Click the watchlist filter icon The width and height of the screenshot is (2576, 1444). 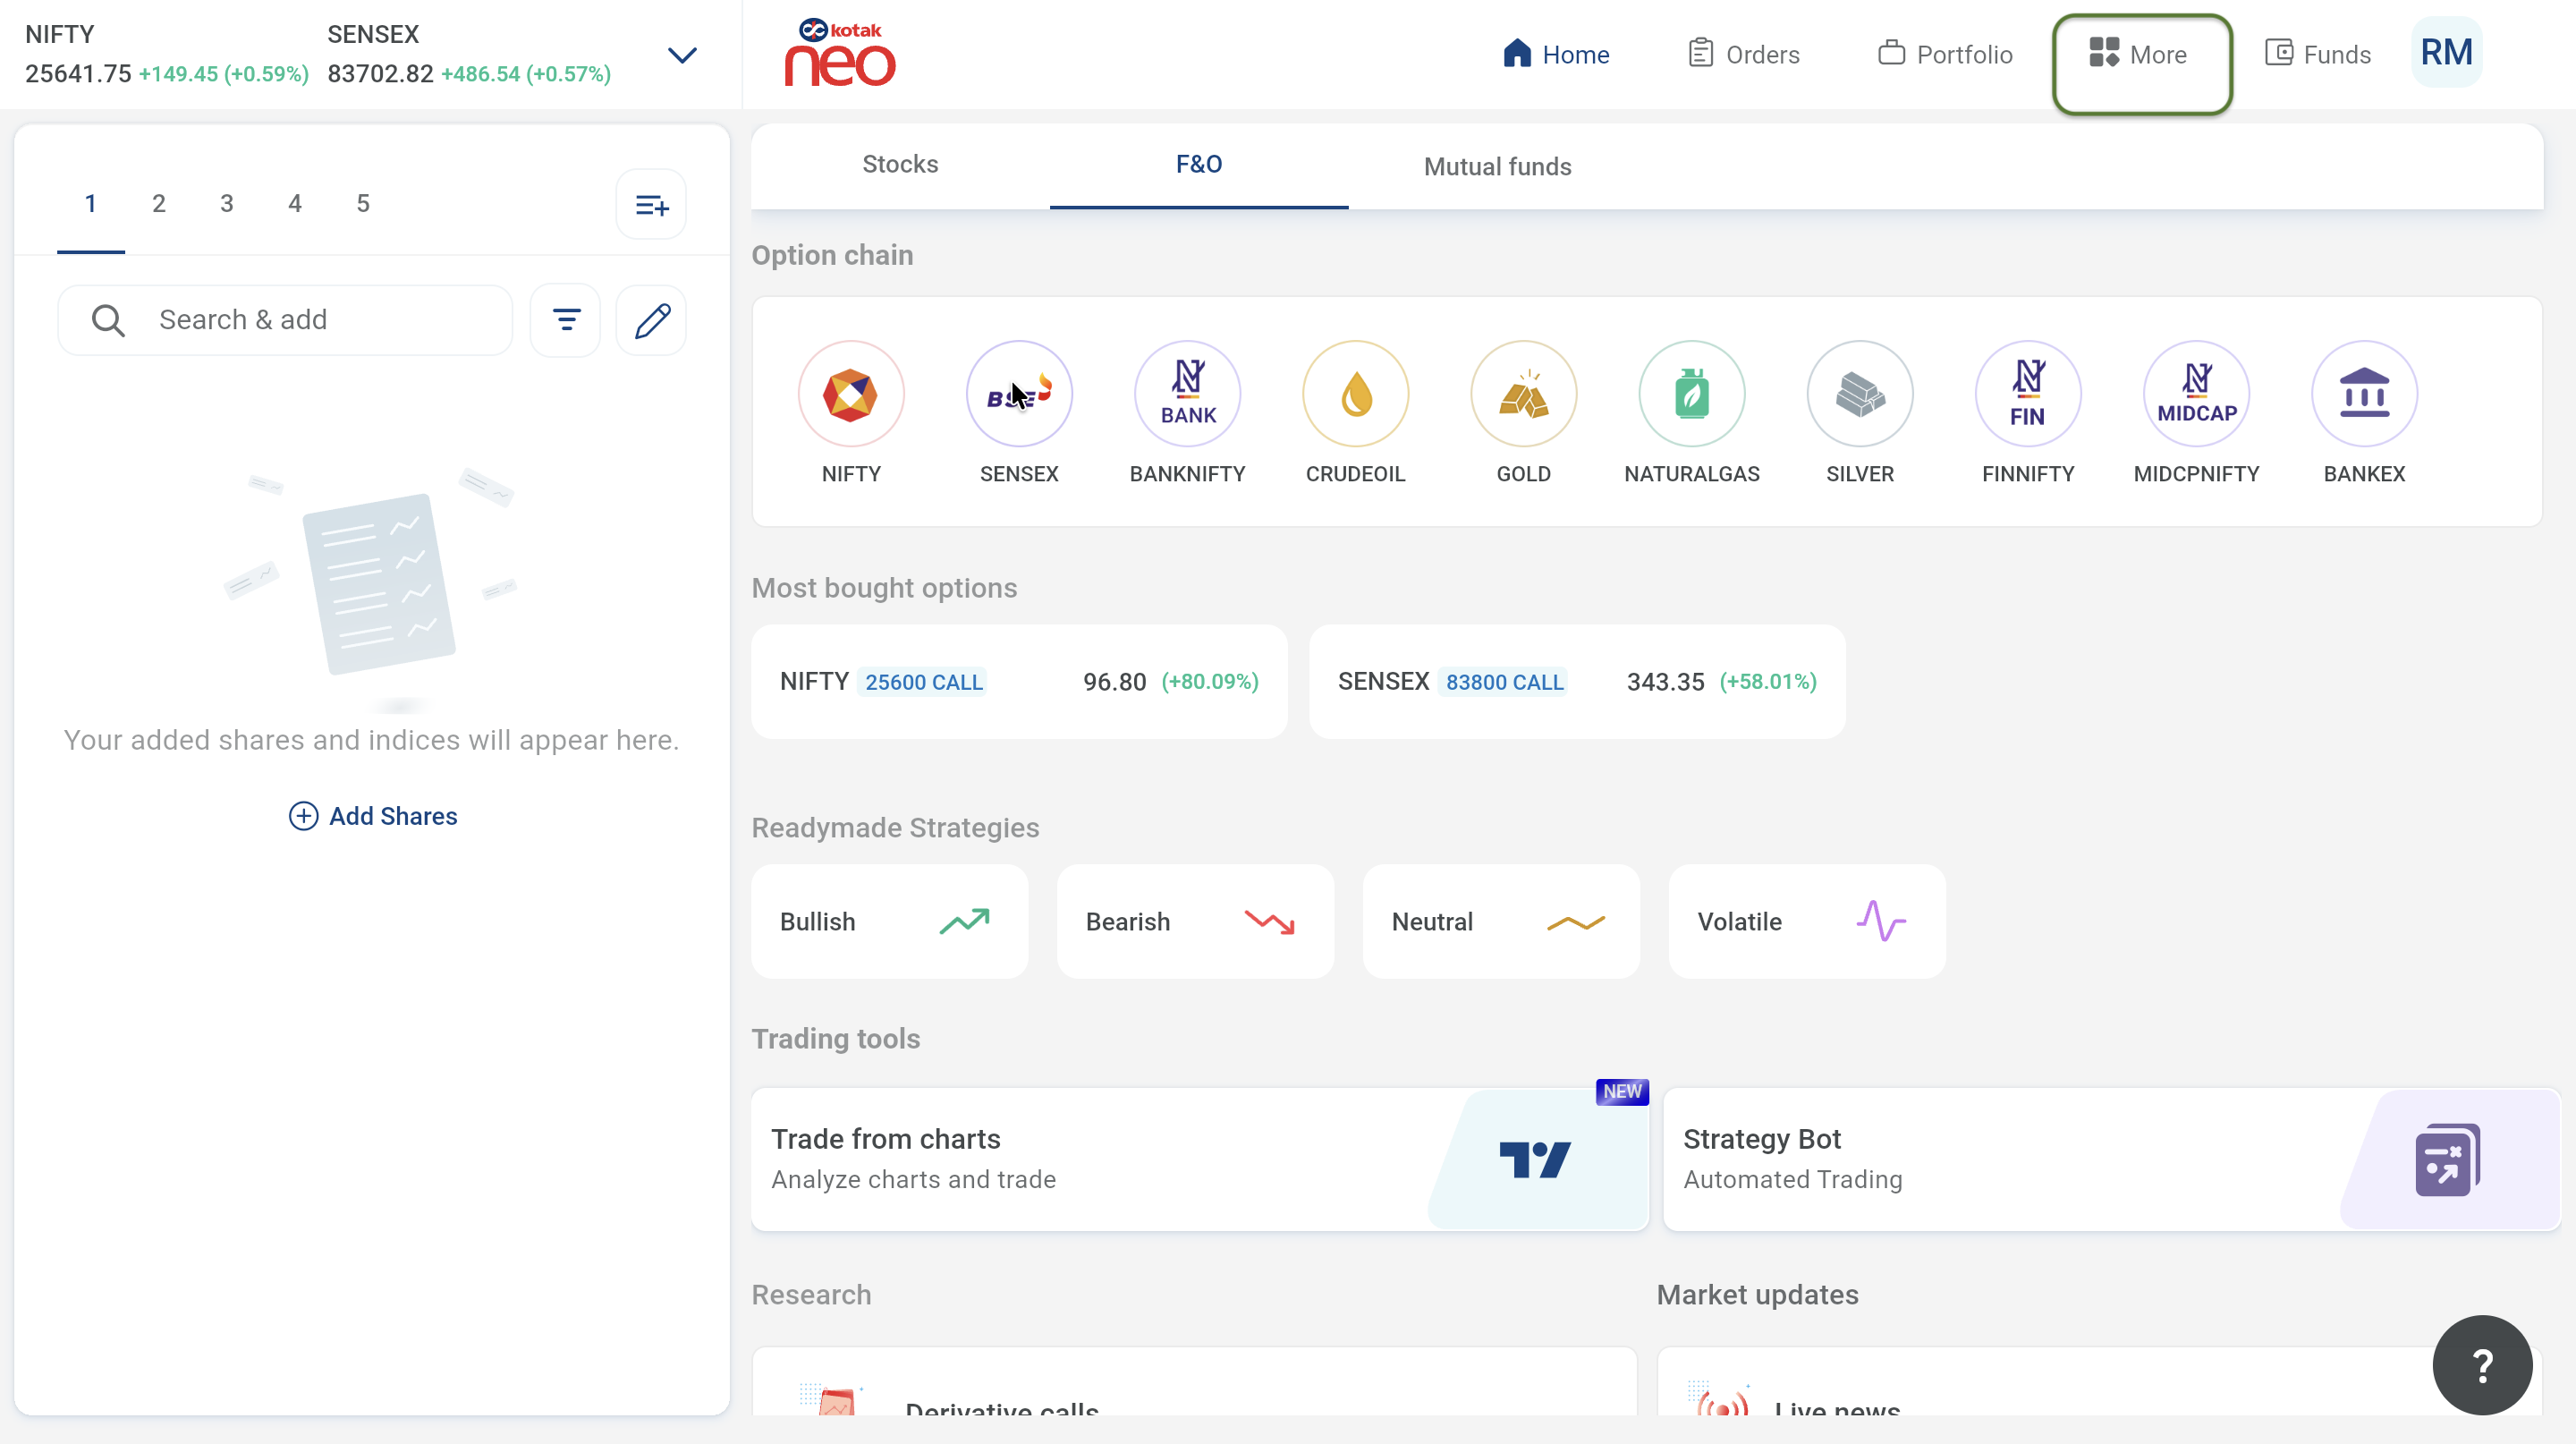pos(566,320)
